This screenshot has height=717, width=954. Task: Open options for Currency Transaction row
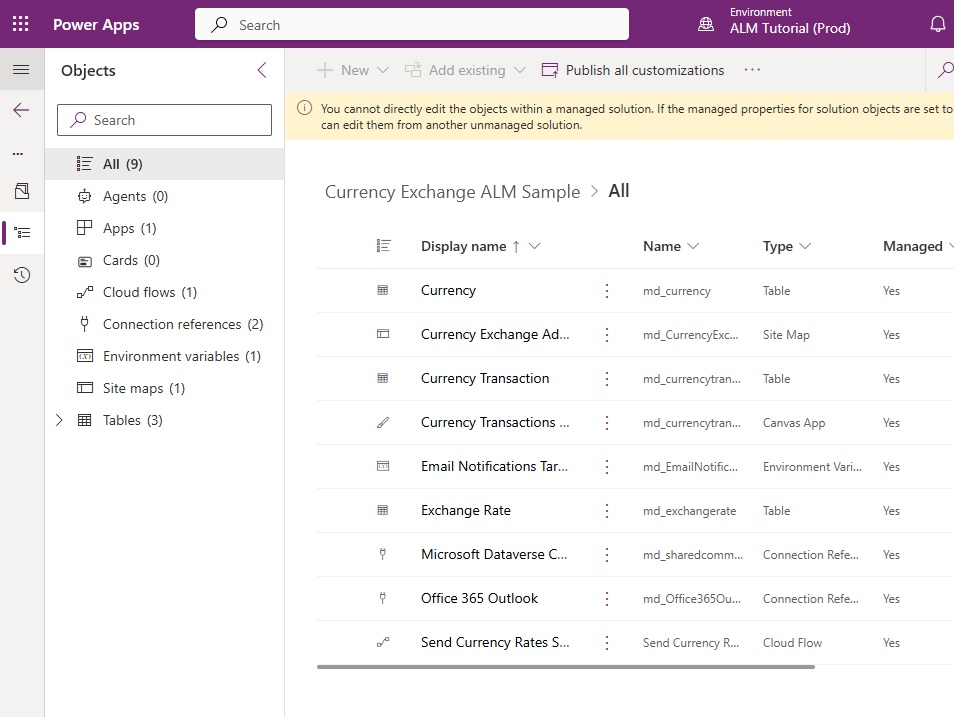[x=607, y=379]
